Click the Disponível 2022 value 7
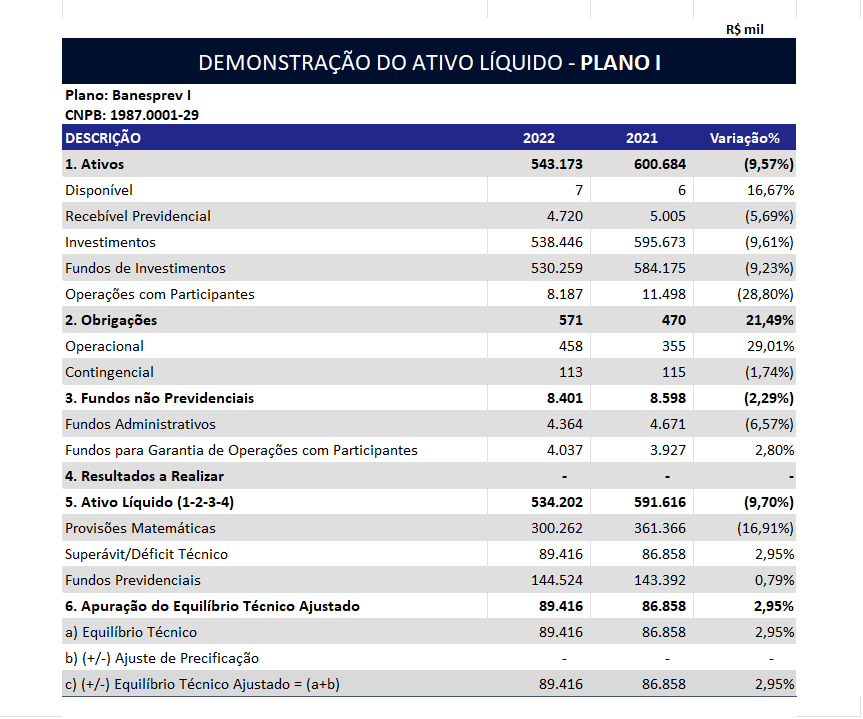Screen dimensions: 863x719 point(578,190)
